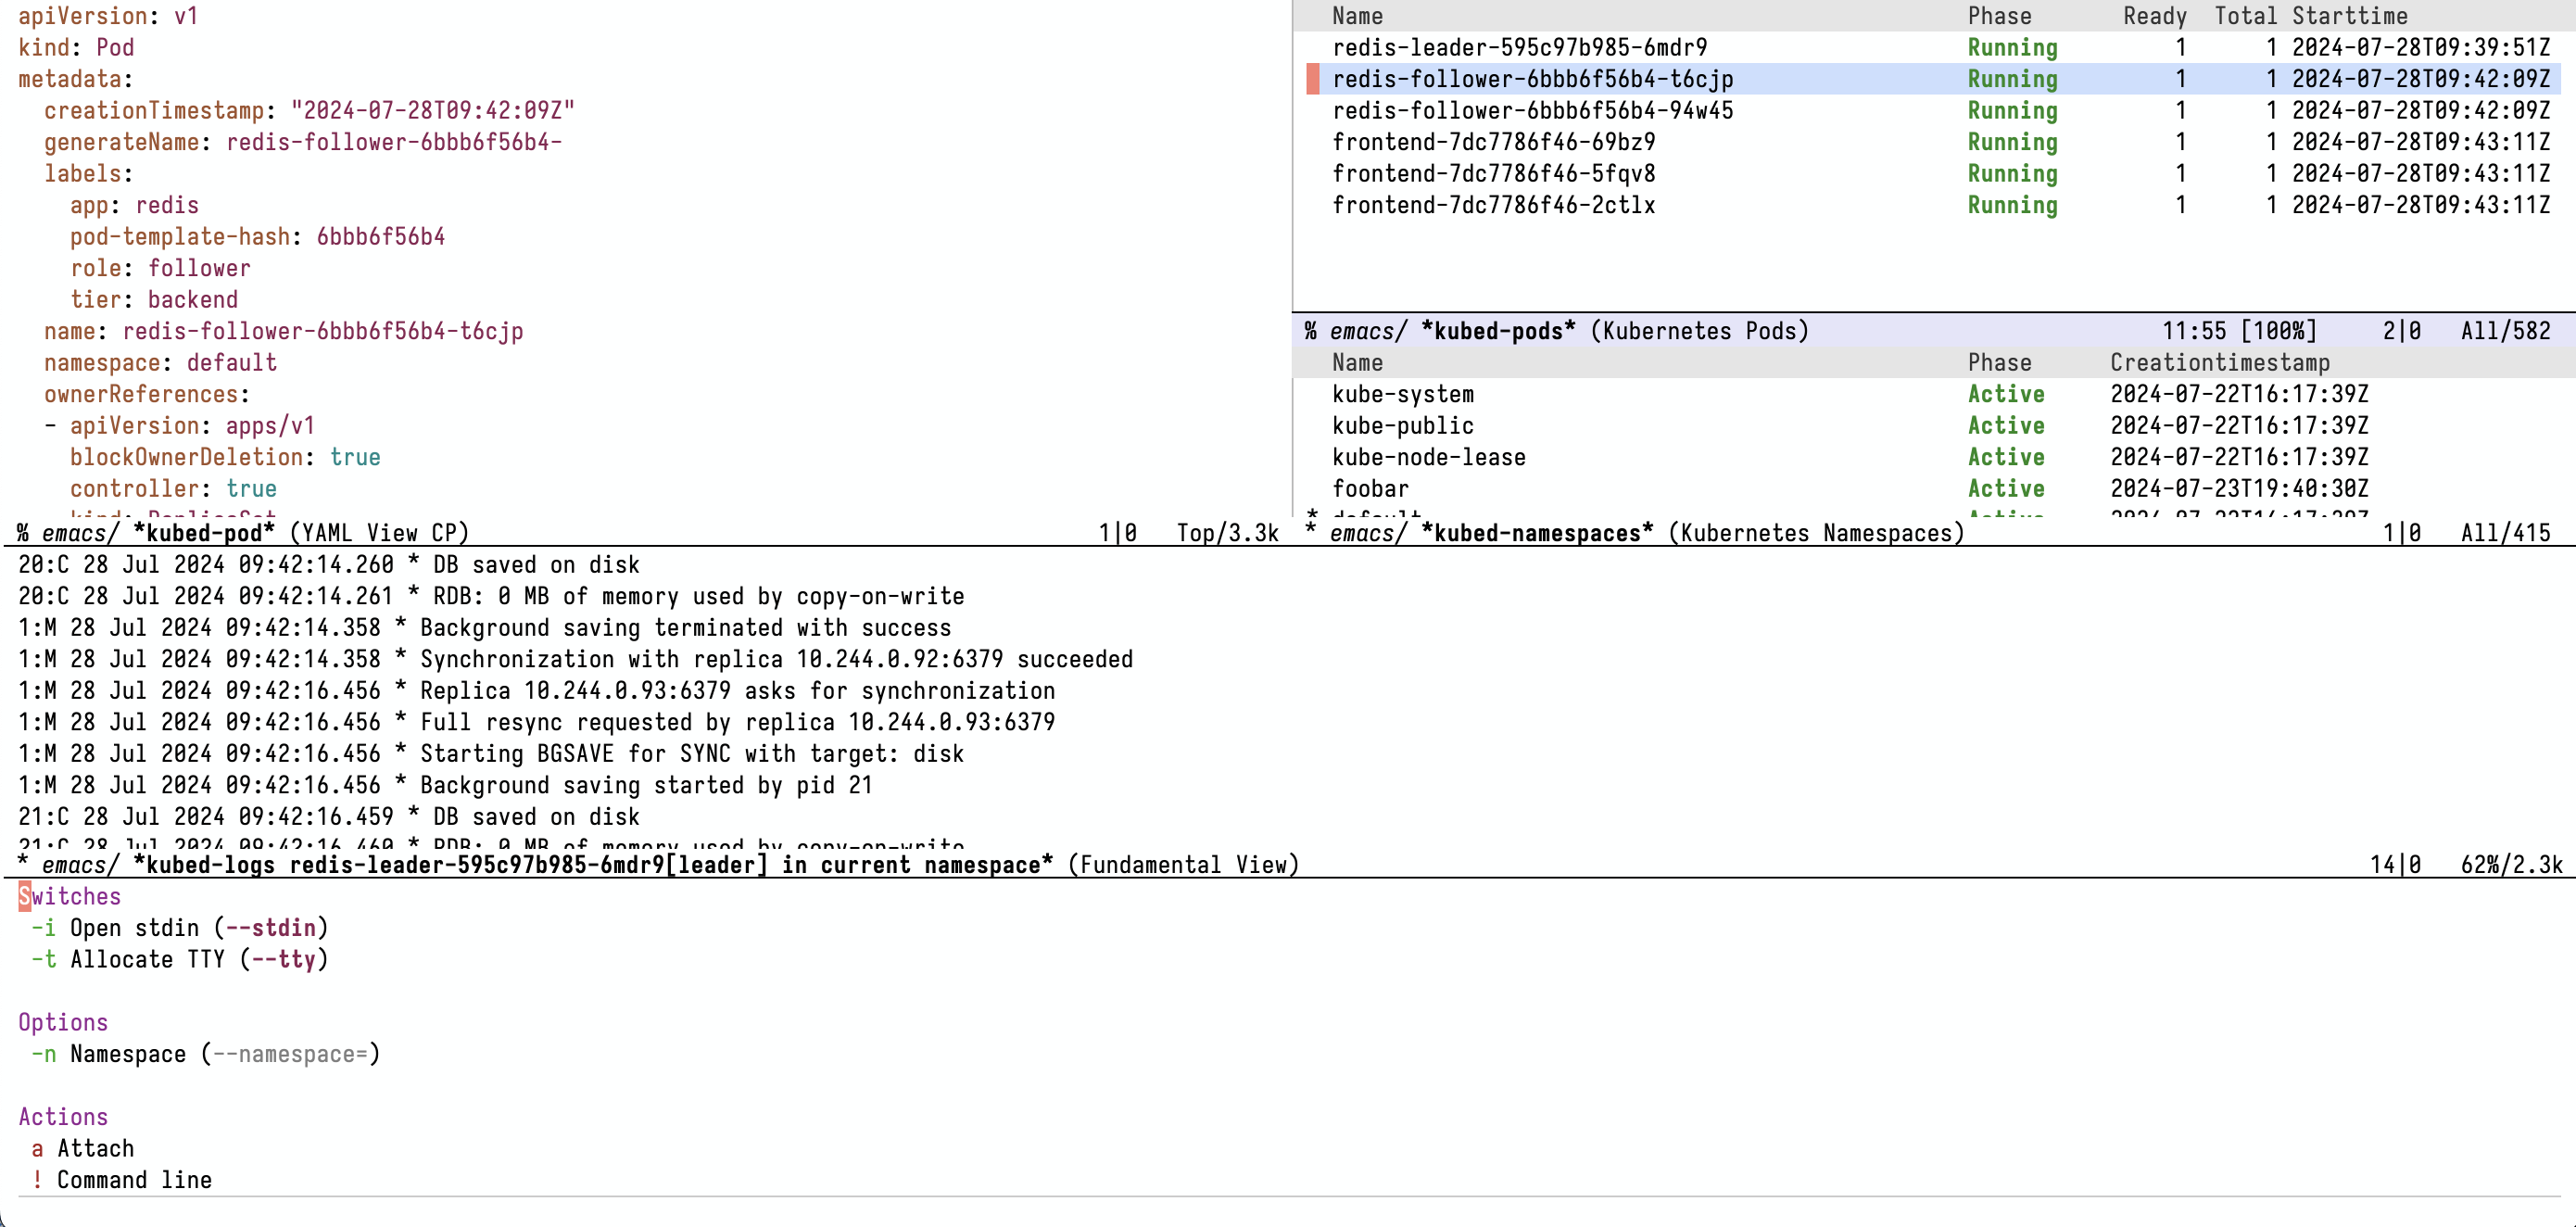2576x1227 pixels.
Task: Select pod redis-follower-6bbb6f56b4-94w45
Action: 1532,110
